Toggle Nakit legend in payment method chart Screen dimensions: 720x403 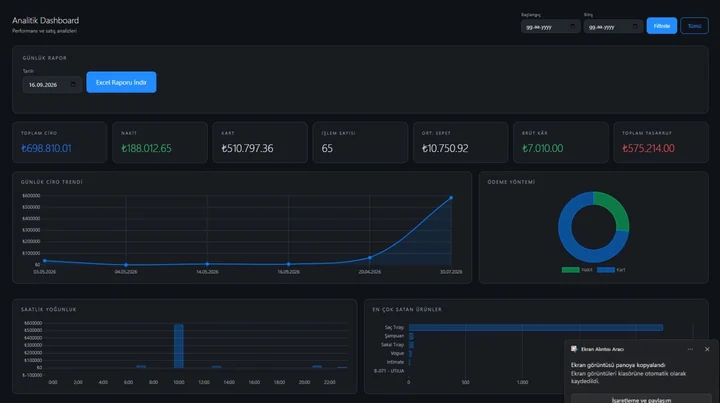tap(577, 270)
